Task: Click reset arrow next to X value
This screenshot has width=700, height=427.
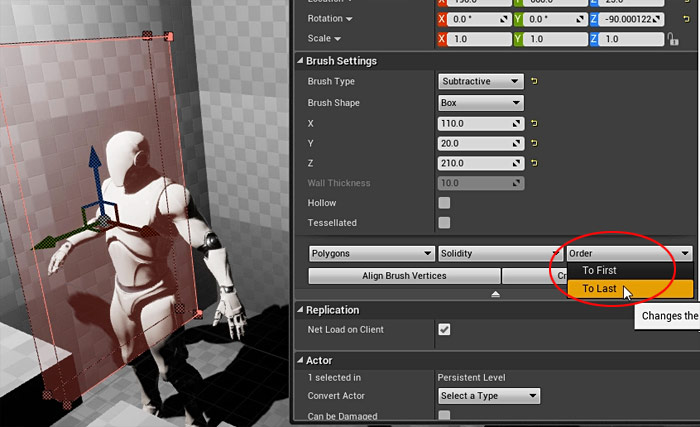Action: click(x=534, y=123)
